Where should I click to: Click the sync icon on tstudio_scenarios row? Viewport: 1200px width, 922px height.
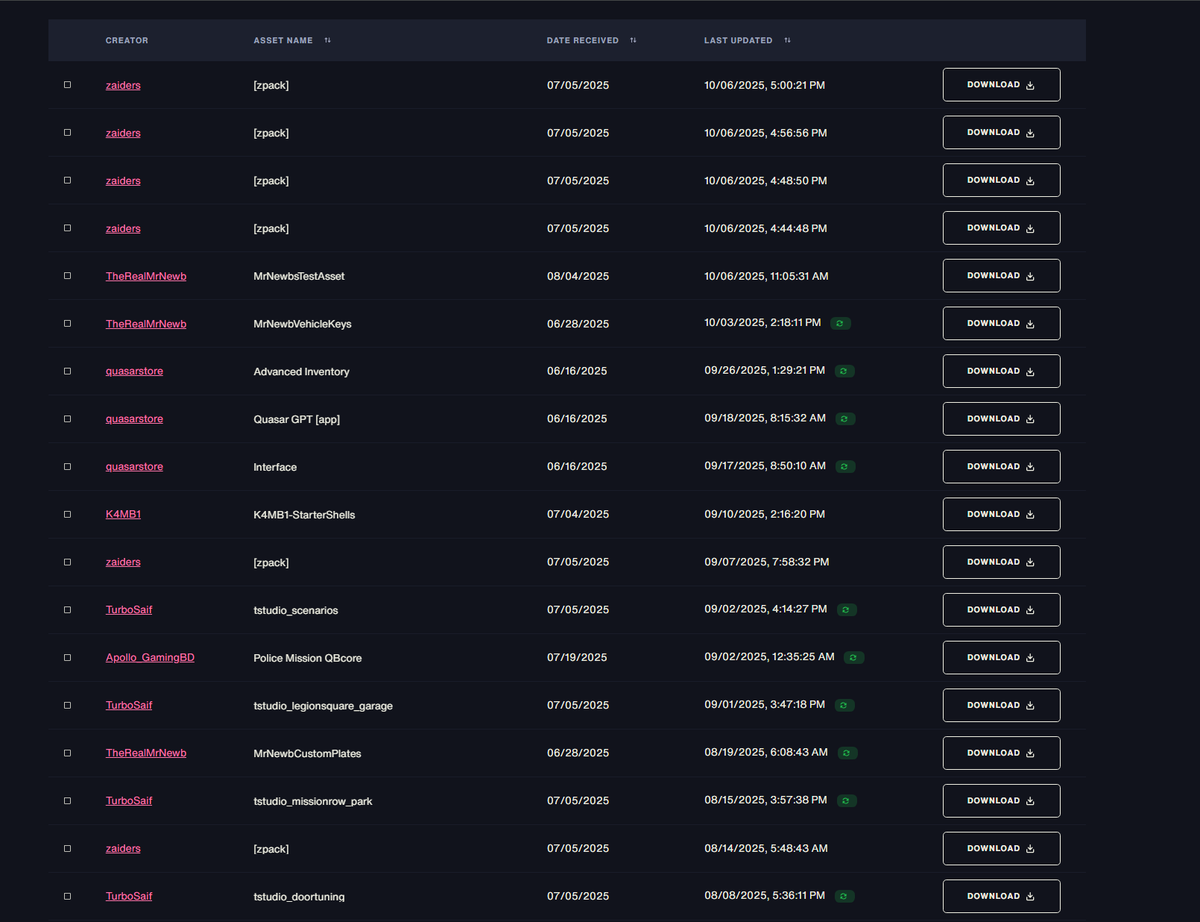pos(846,609)
